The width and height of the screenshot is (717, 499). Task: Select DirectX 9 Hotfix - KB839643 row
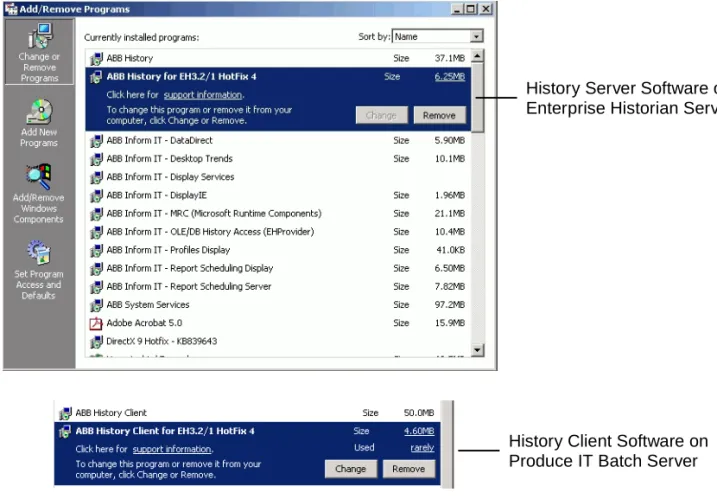click(278, 342)
